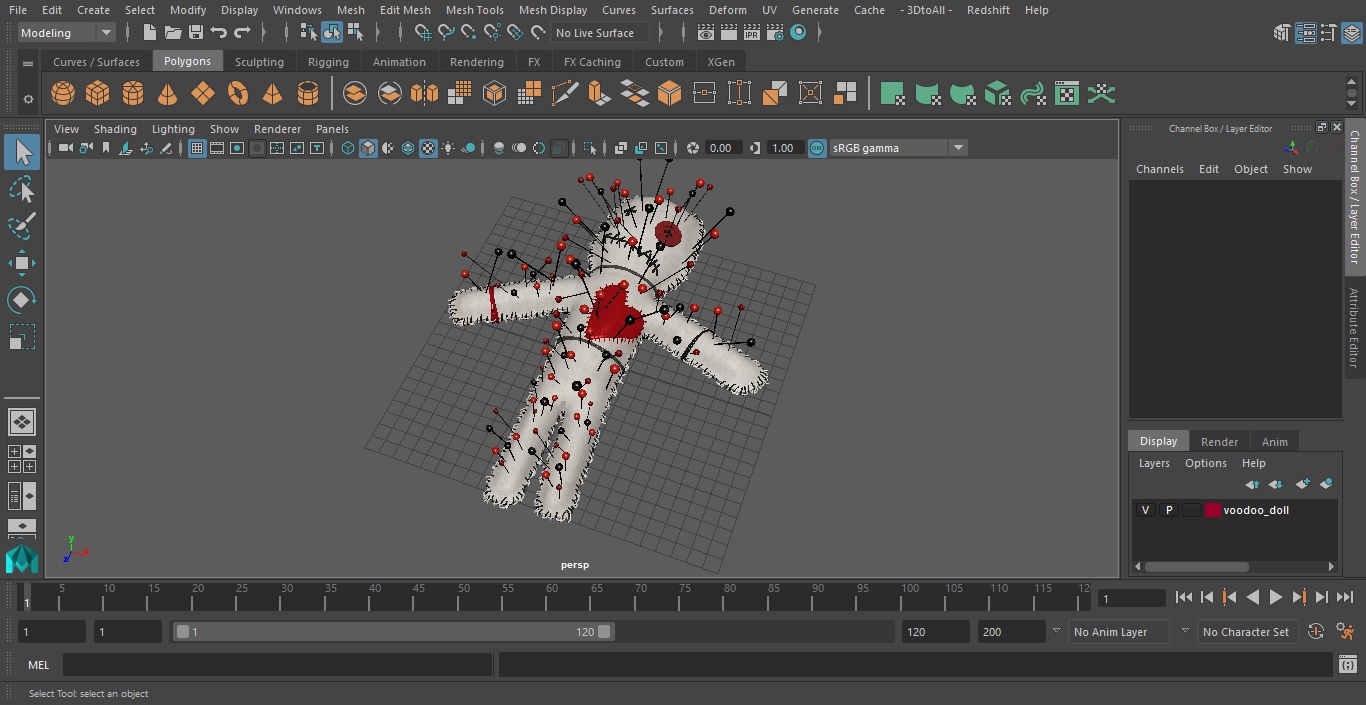Image resolution: width=1366 pixels, height=705 pixels.
Task: Click the voodoo_doll layer red color swatch
Action: click(x=1213, y=510)
